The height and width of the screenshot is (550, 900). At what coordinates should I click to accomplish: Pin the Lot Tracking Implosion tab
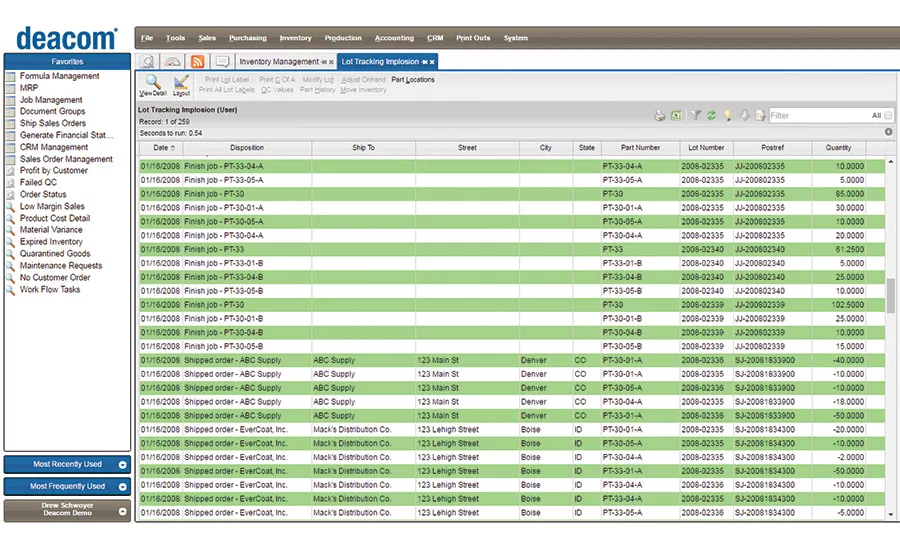click(424, 62)
